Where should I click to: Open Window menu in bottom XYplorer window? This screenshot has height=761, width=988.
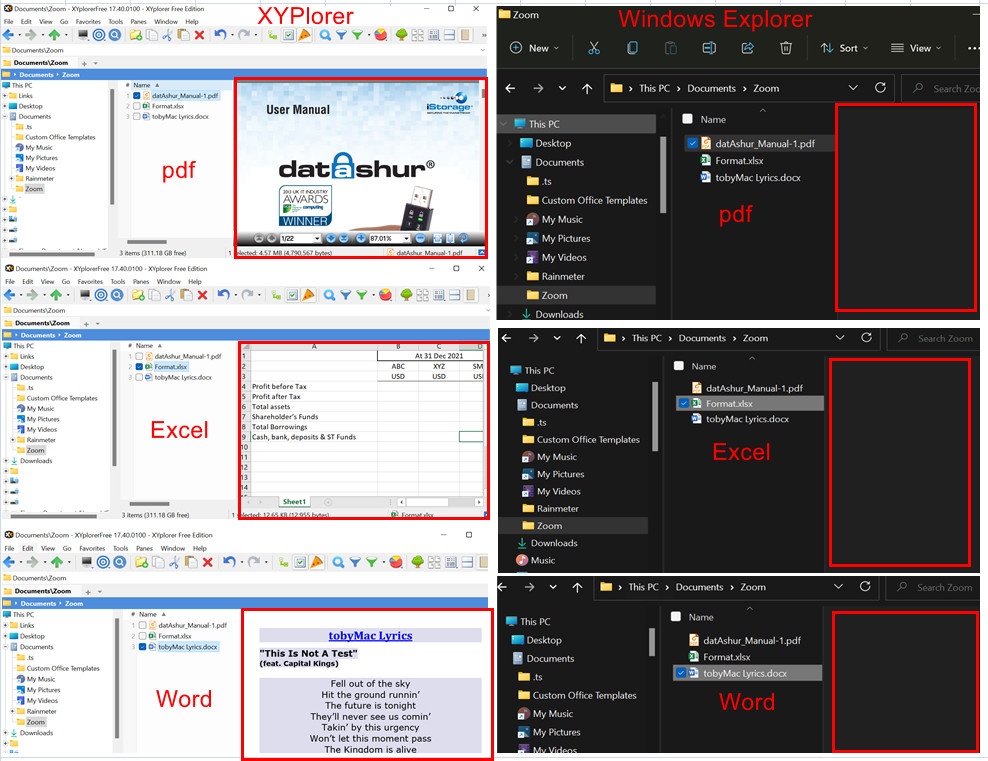tap(173, 548)
